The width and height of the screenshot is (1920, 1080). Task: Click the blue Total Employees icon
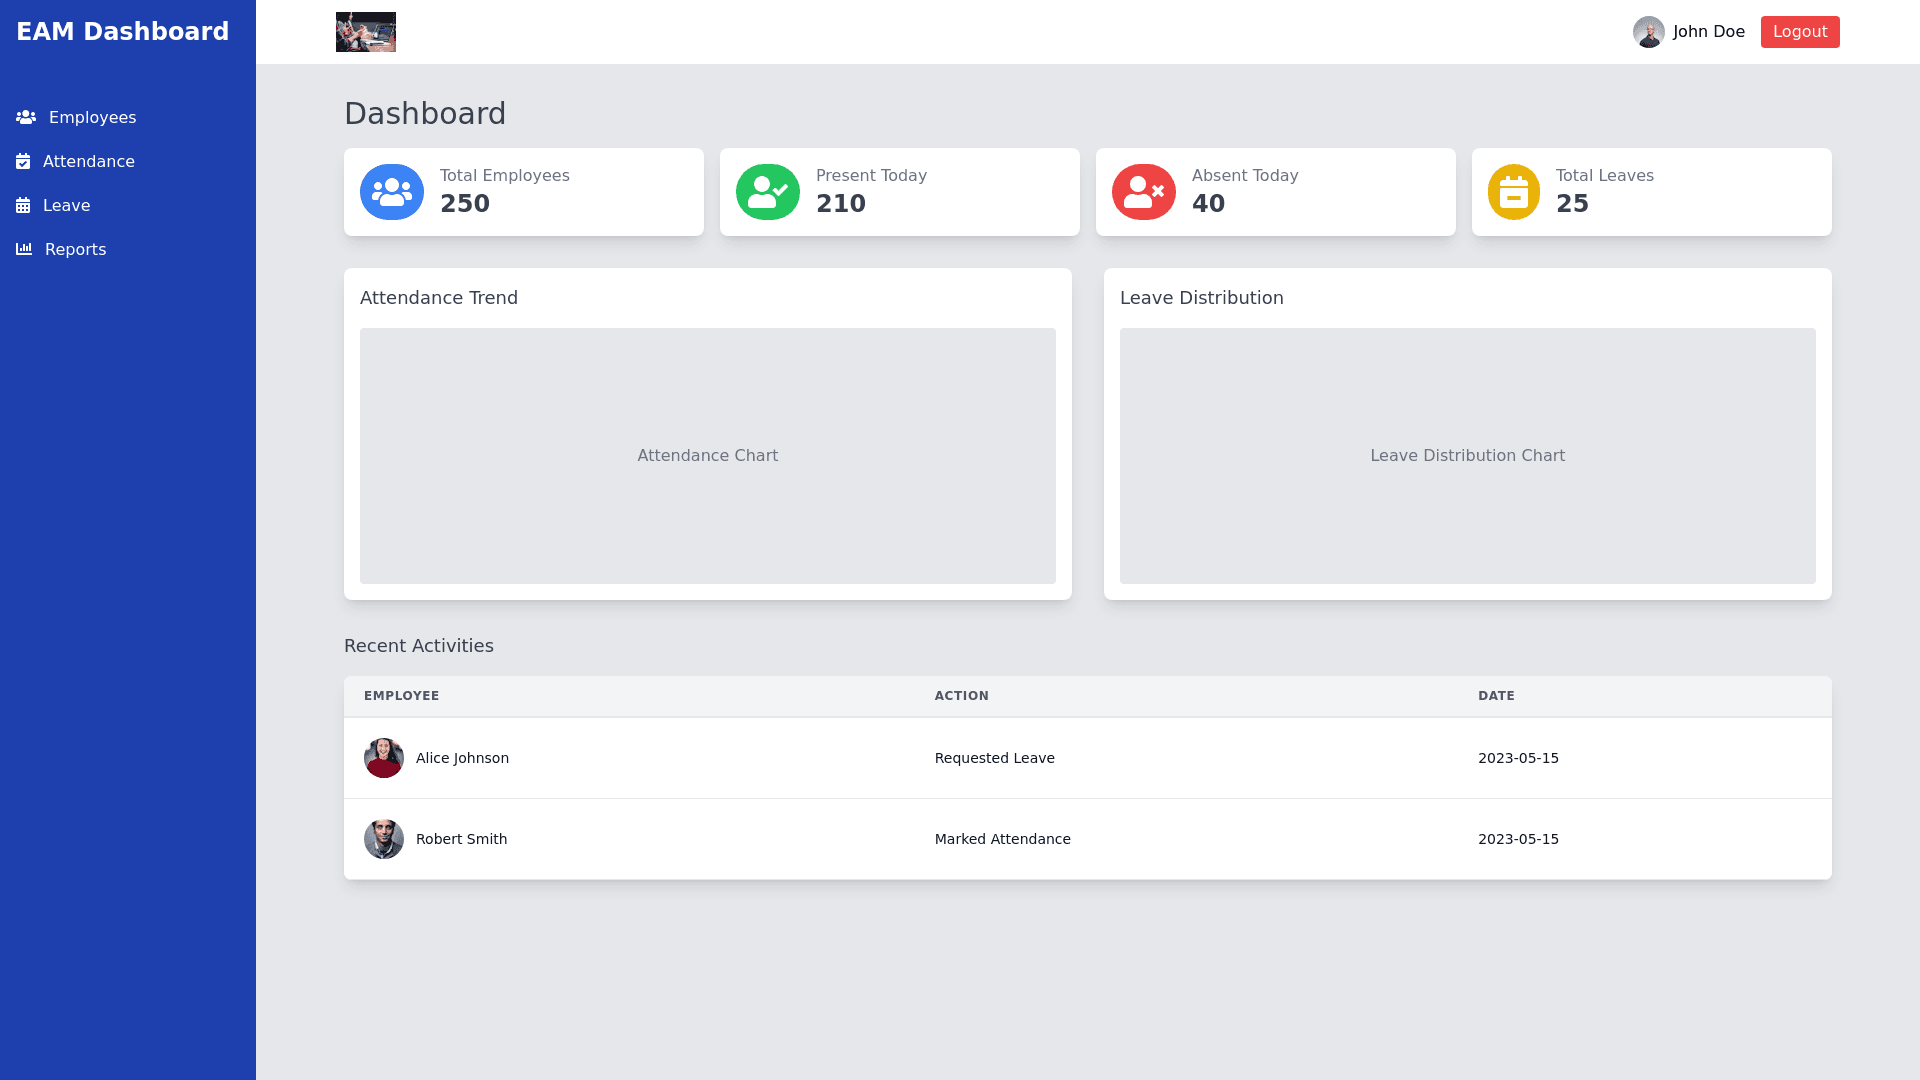[x=392, y=192]
